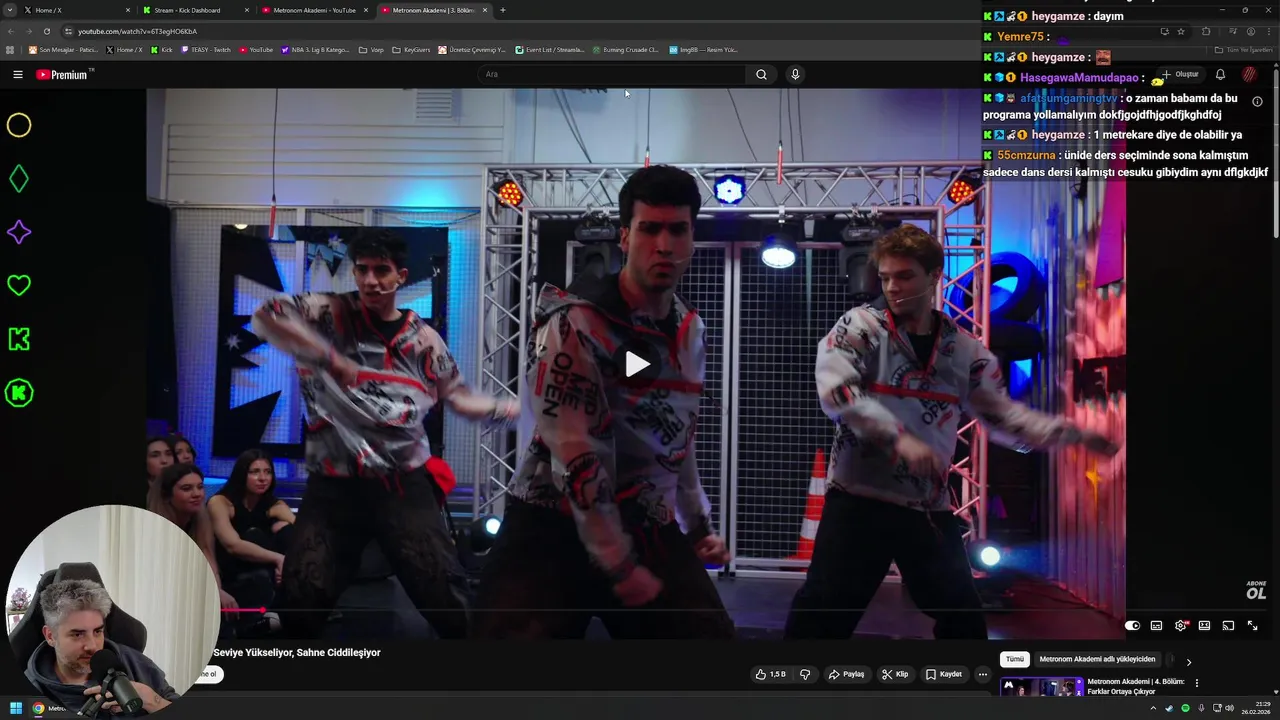Share the video via Paylaş
Image resolution: width=1280 pixels, height=720 pixels.
(x=846, y=674)
